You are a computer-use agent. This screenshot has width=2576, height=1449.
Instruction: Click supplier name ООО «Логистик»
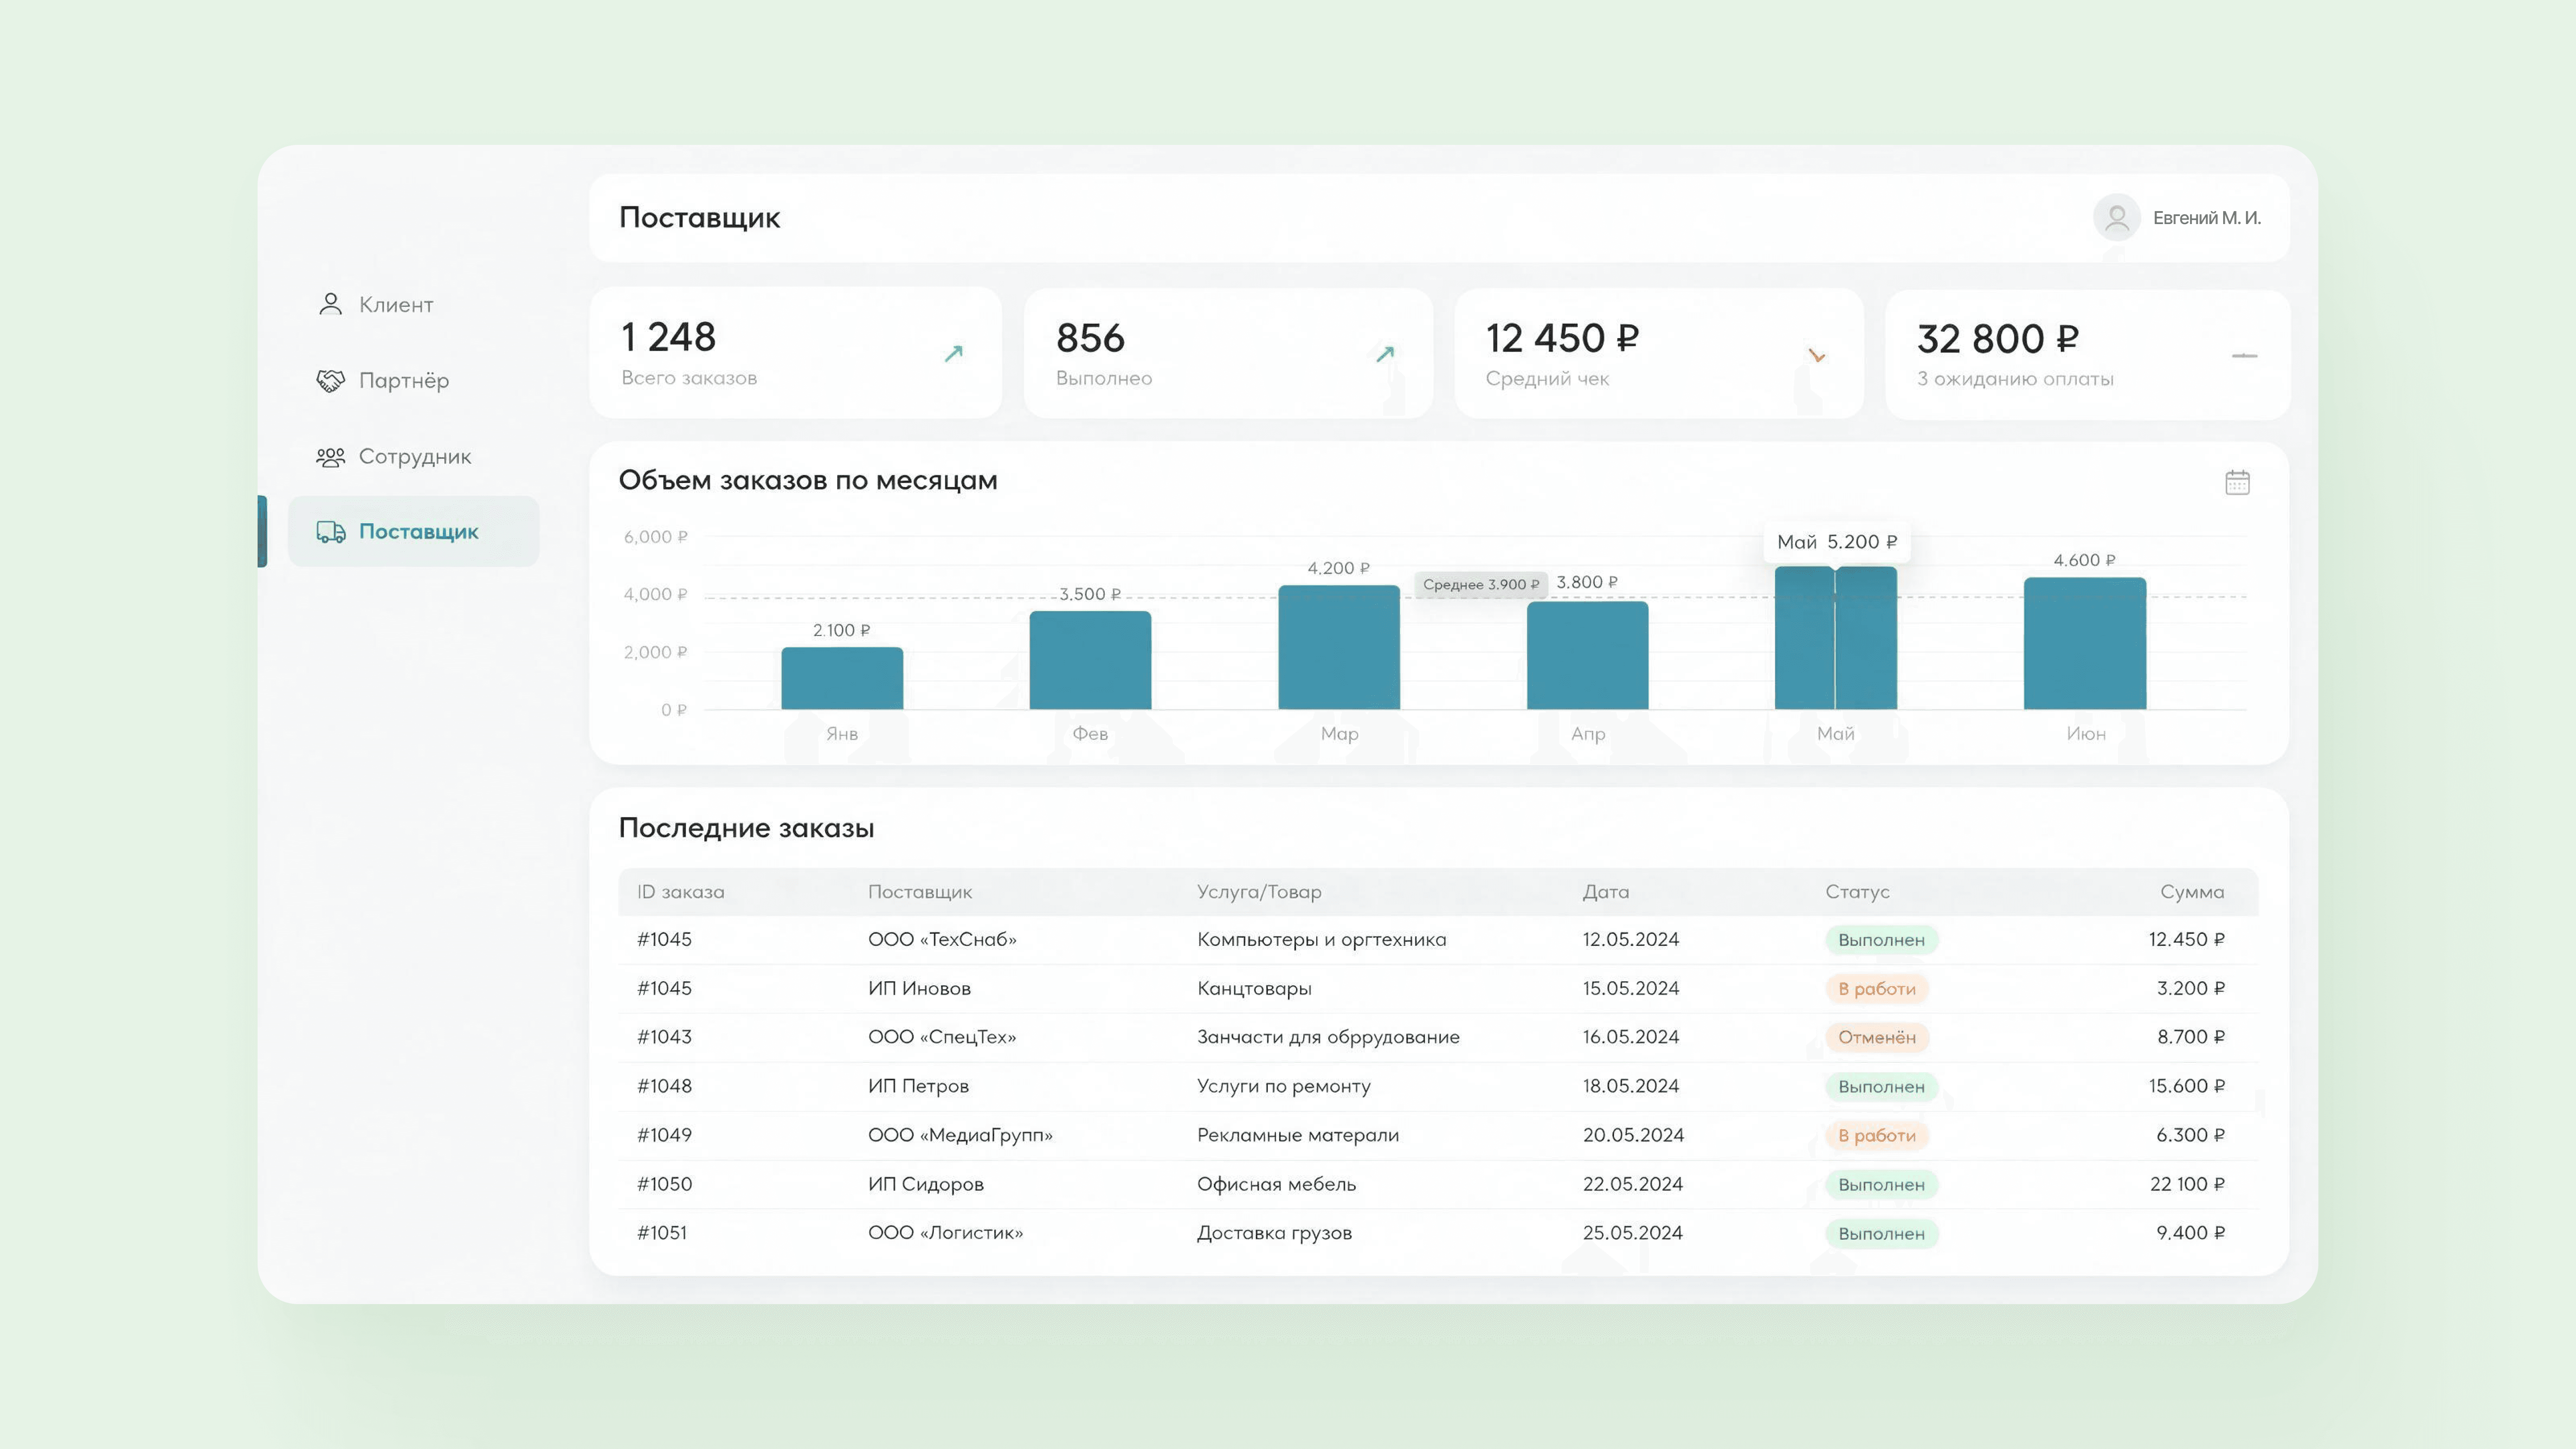coord(945,1234)
